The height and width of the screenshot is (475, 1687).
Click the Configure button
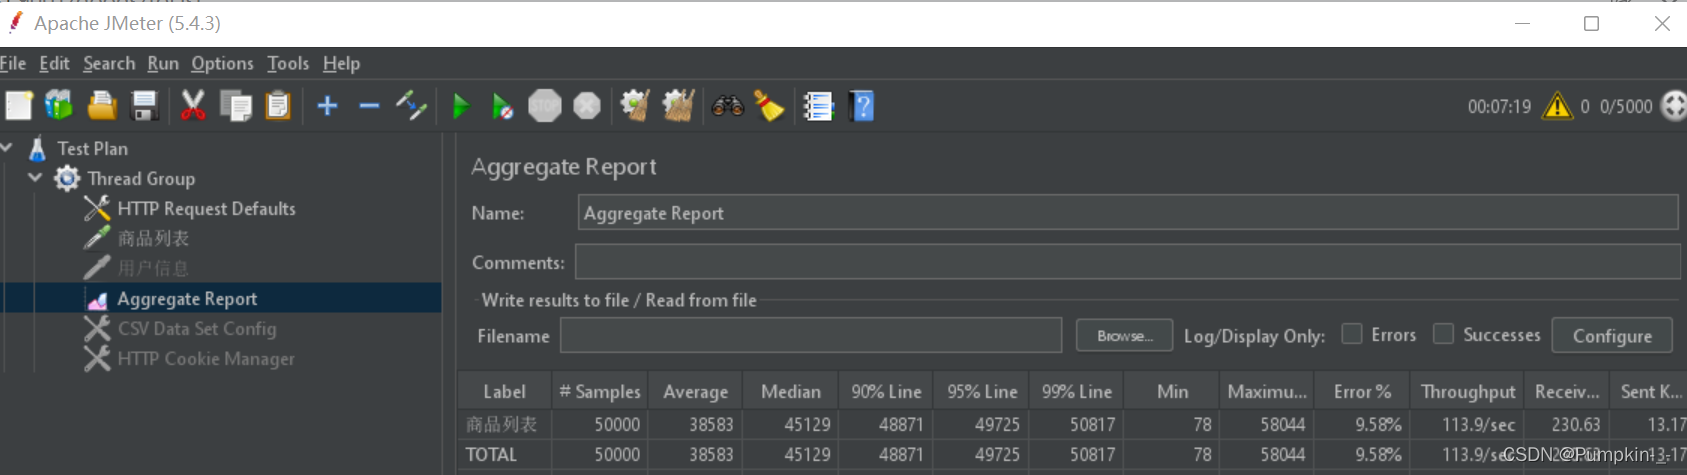(x=1612, y=336)
